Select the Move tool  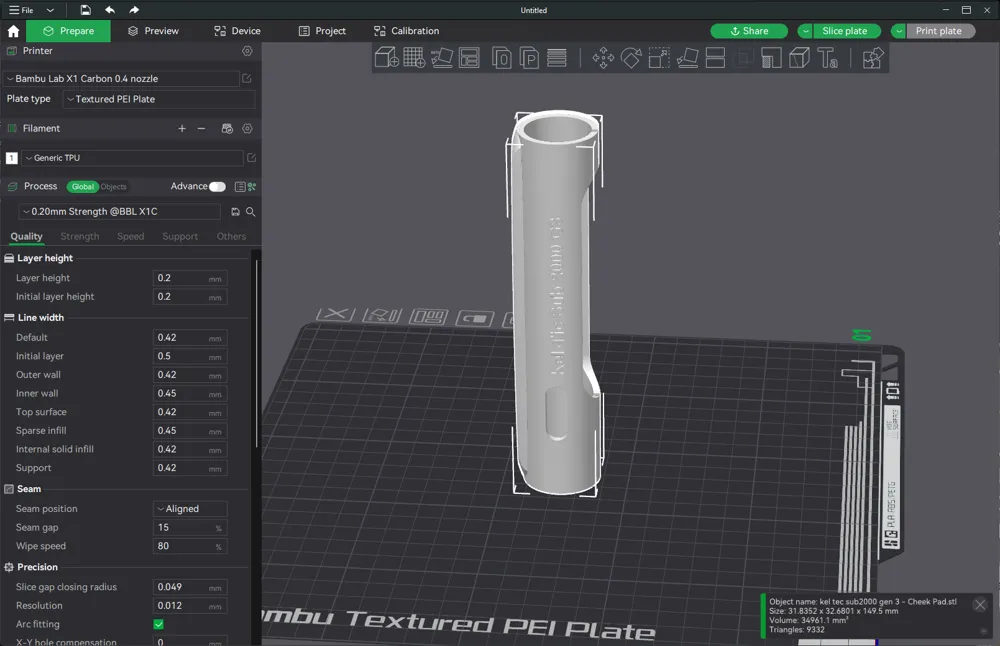[603, 58]
